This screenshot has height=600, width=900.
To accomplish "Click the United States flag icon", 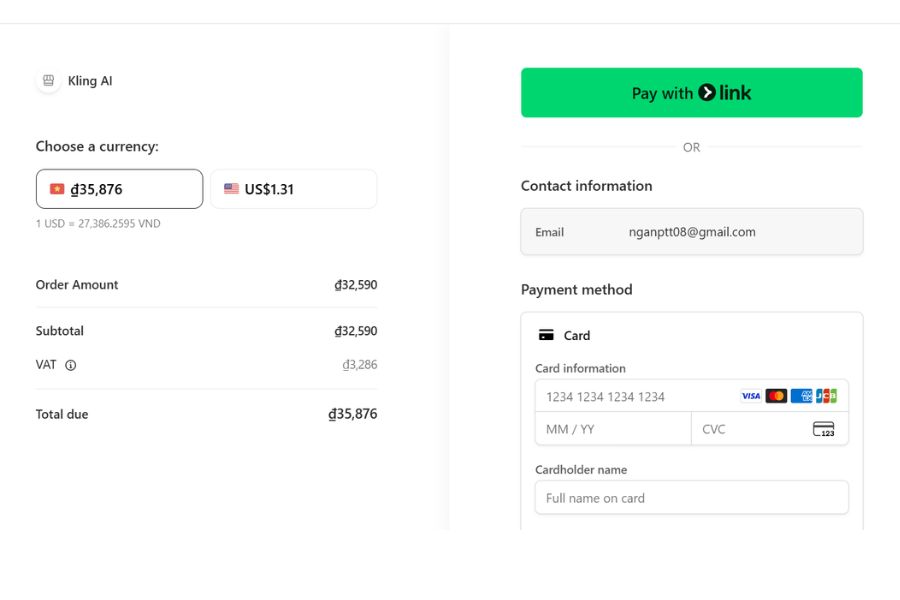I will [x=231, y=189].
